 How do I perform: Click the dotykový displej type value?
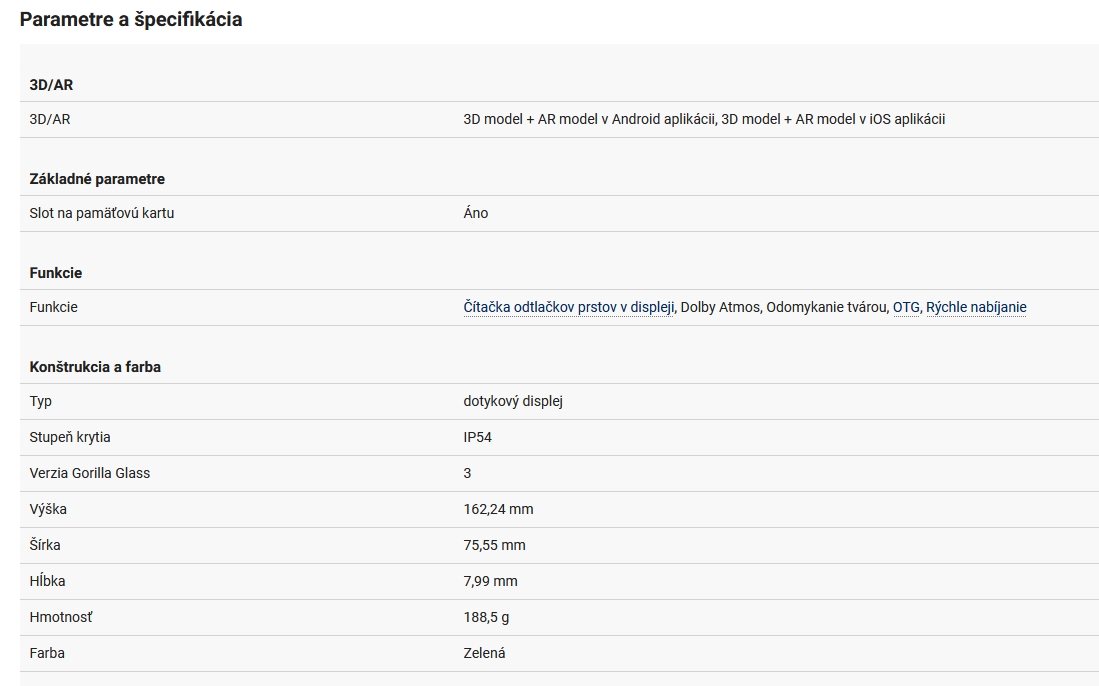pyautogui.click(x=513, y=401)
